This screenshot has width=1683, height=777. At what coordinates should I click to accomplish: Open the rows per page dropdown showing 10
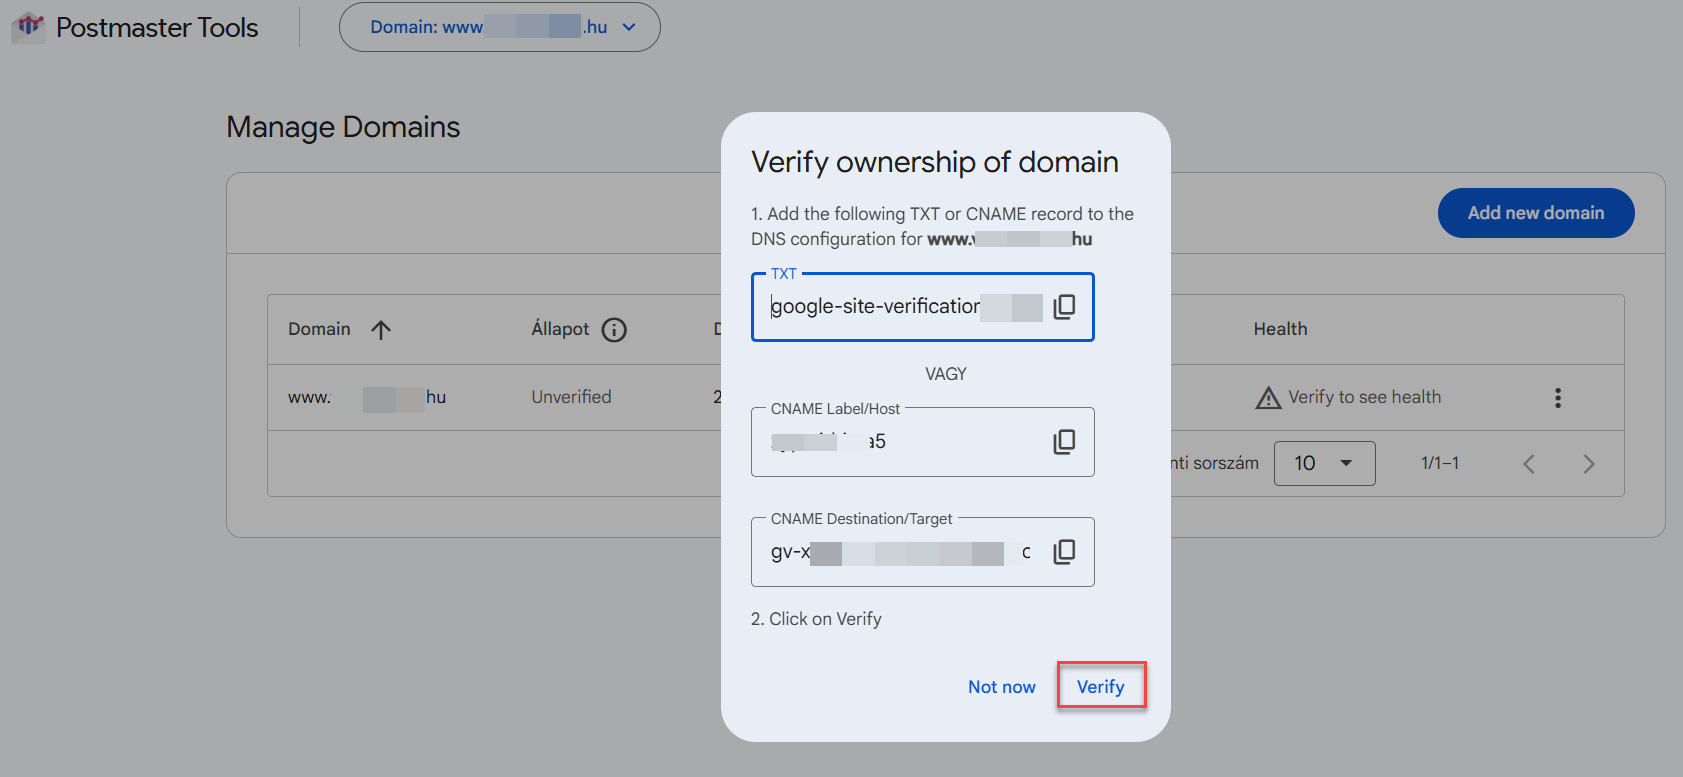click(1325, 464)
